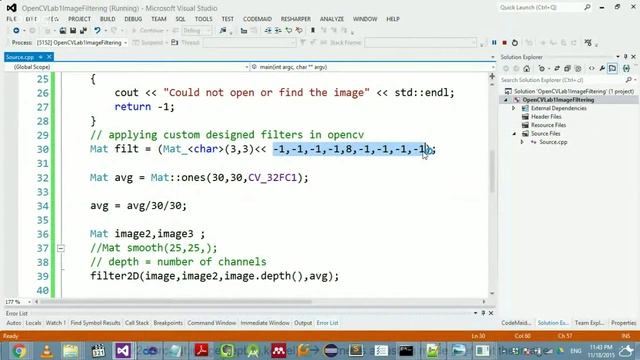Open the DEBUG menu
Screen dimensions: 640x360
pyautogui.click(x=133, y=19)
